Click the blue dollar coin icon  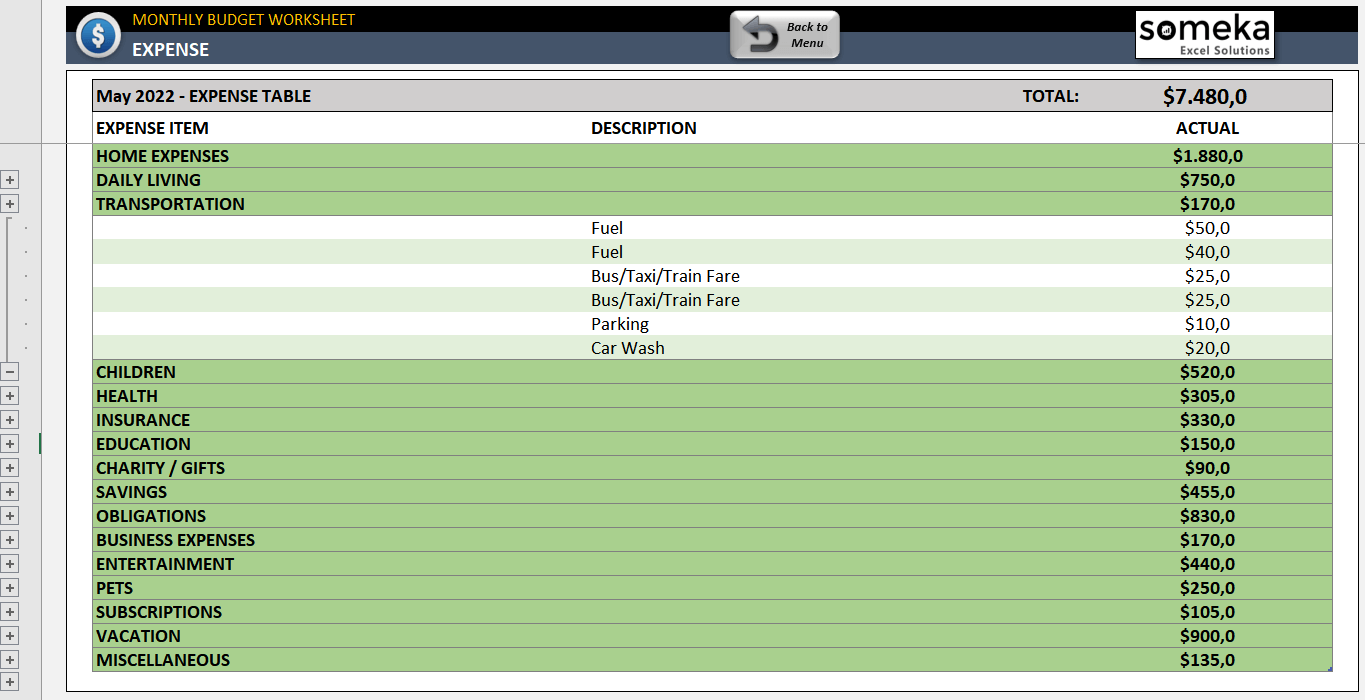pos(97,34)
